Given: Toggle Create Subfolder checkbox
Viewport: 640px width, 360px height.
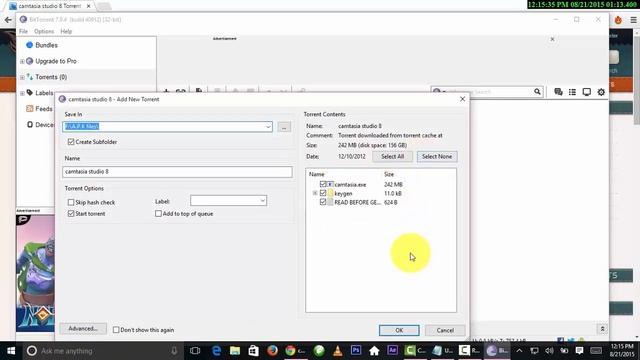Looking at the screenshot, I should pos(71,142).
